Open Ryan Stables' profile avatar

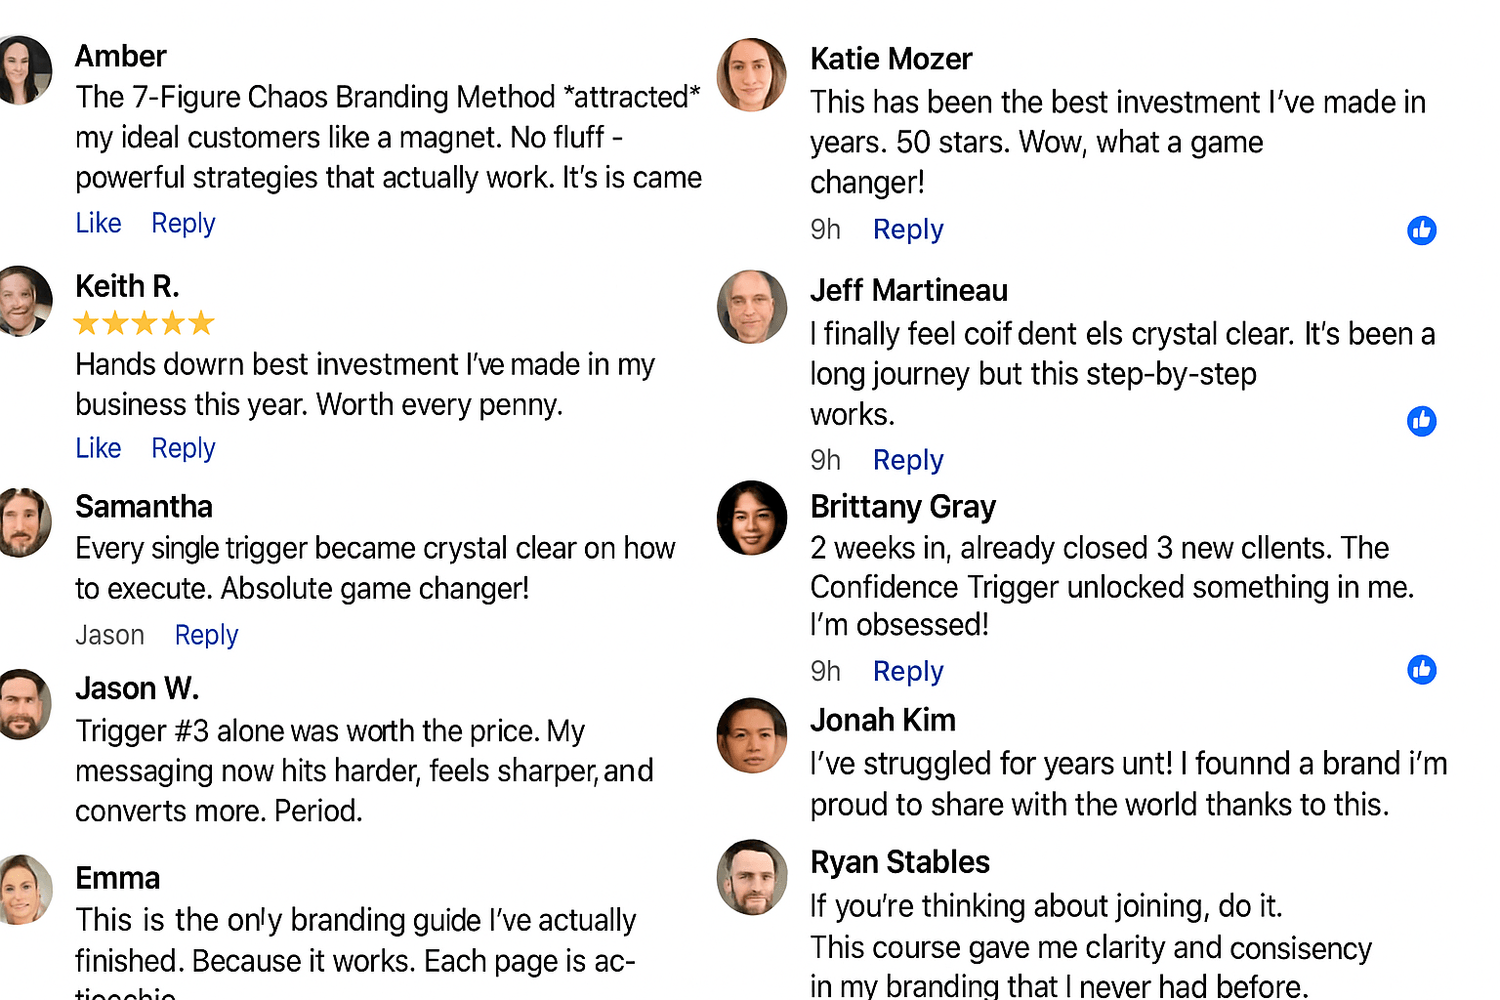point(752,877)
